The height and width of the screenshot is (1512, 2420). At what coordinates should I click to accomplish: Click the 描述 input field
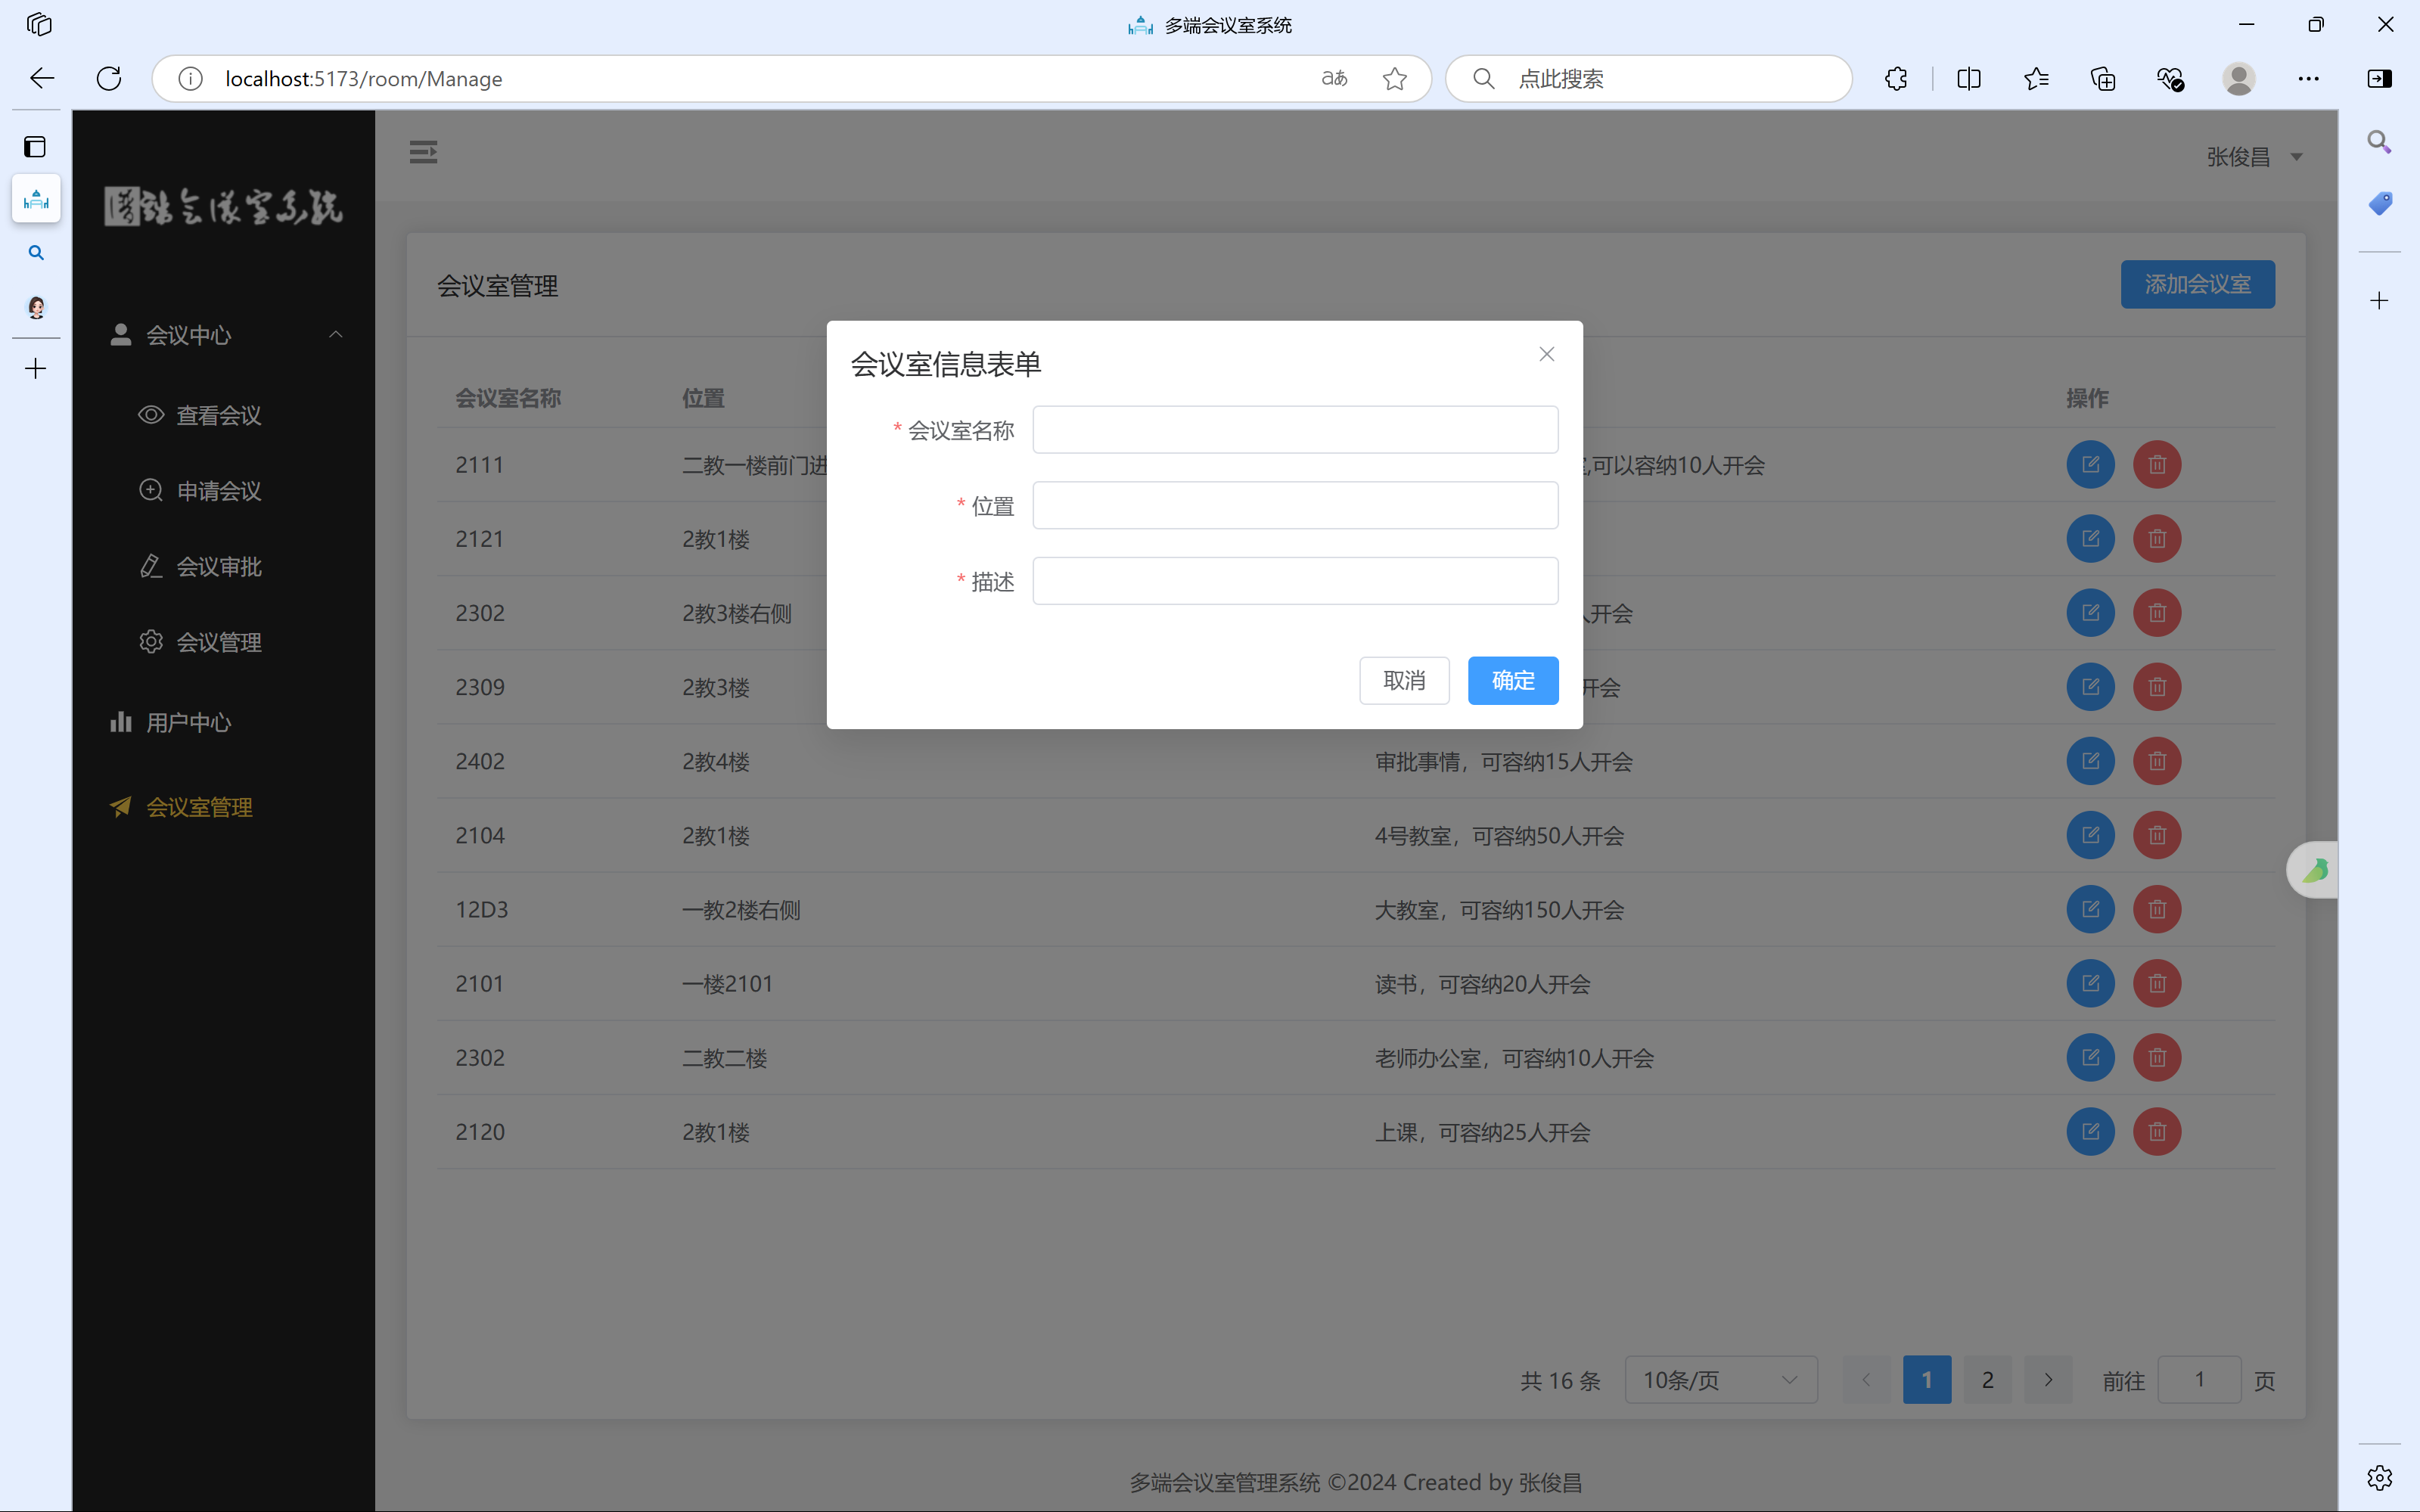pyautogui.click(x=1295, y=581)
